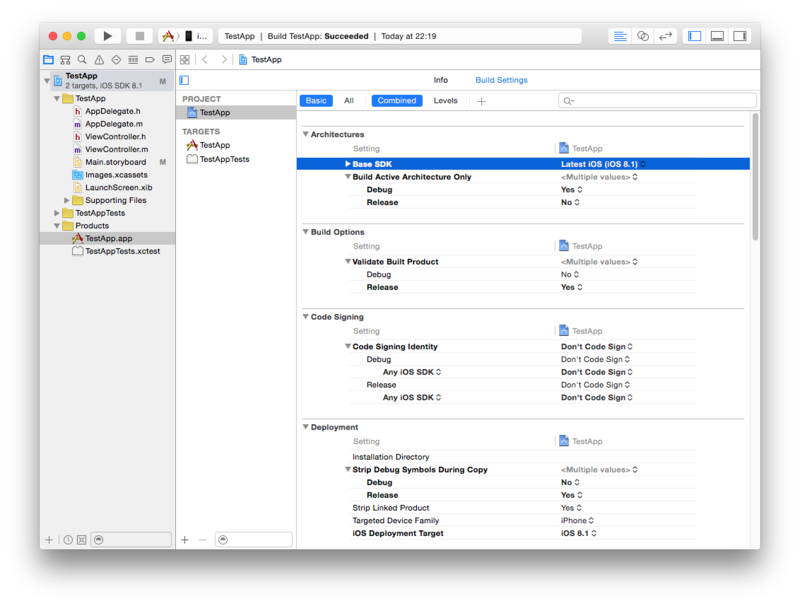Expand the Supporting Files group

coord(66,200)
